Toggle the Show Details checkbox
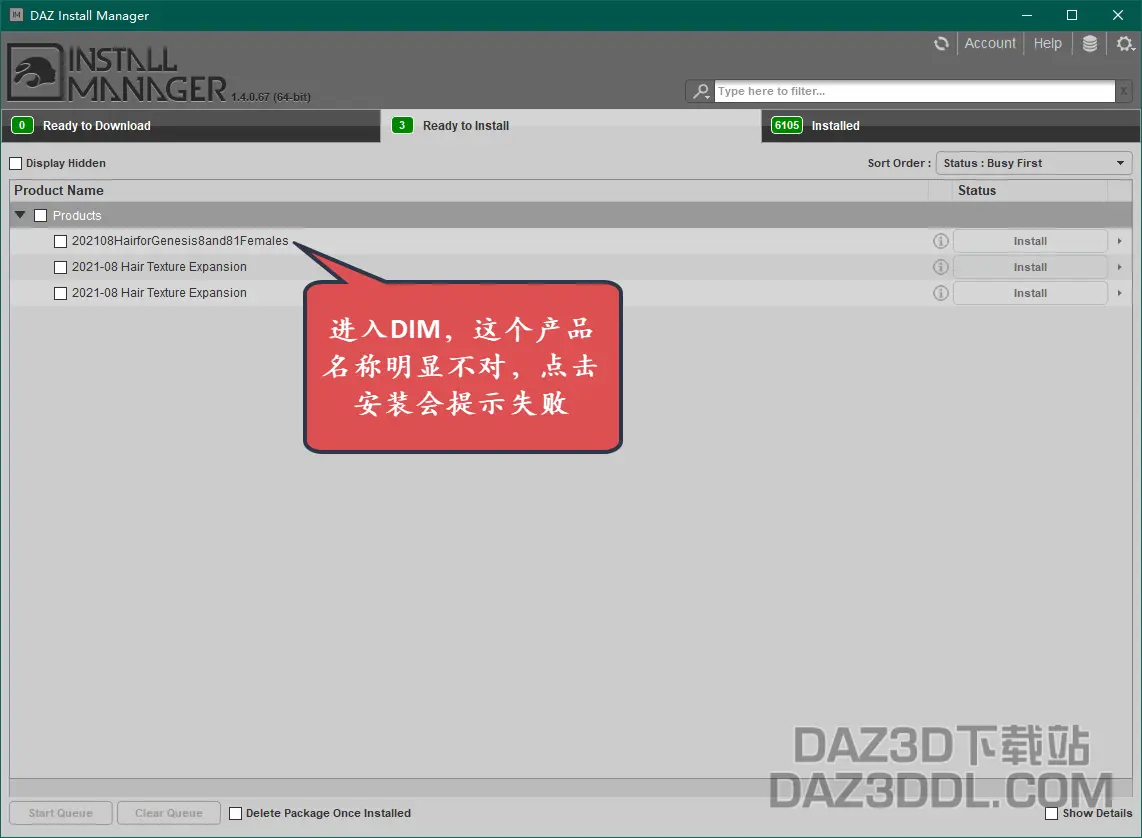This screenshot has width=1142, height=838. pyautogui.click(x=1052, y=813)
